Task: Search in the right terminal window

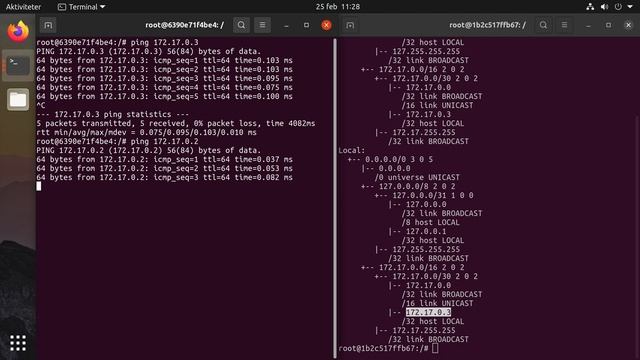Action: click(543, 25)
